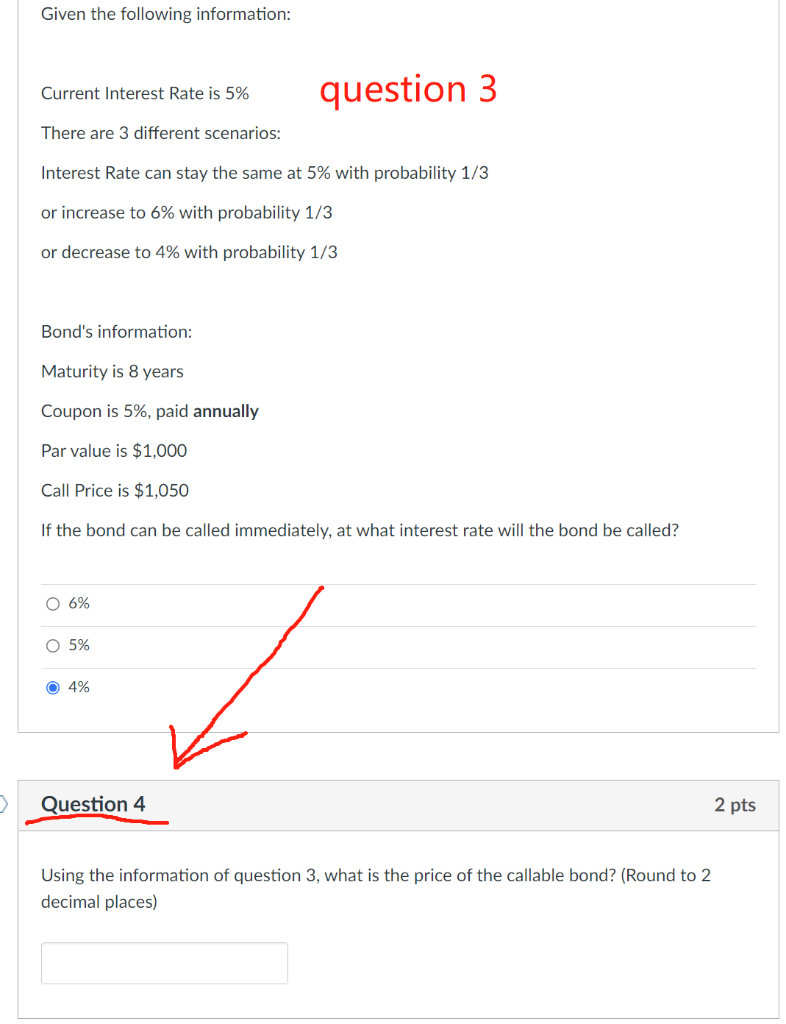This screenshot has width=786, height=1024.
Task: Click the Current Interest Rate is 5% line
Action: click(144, 93)
